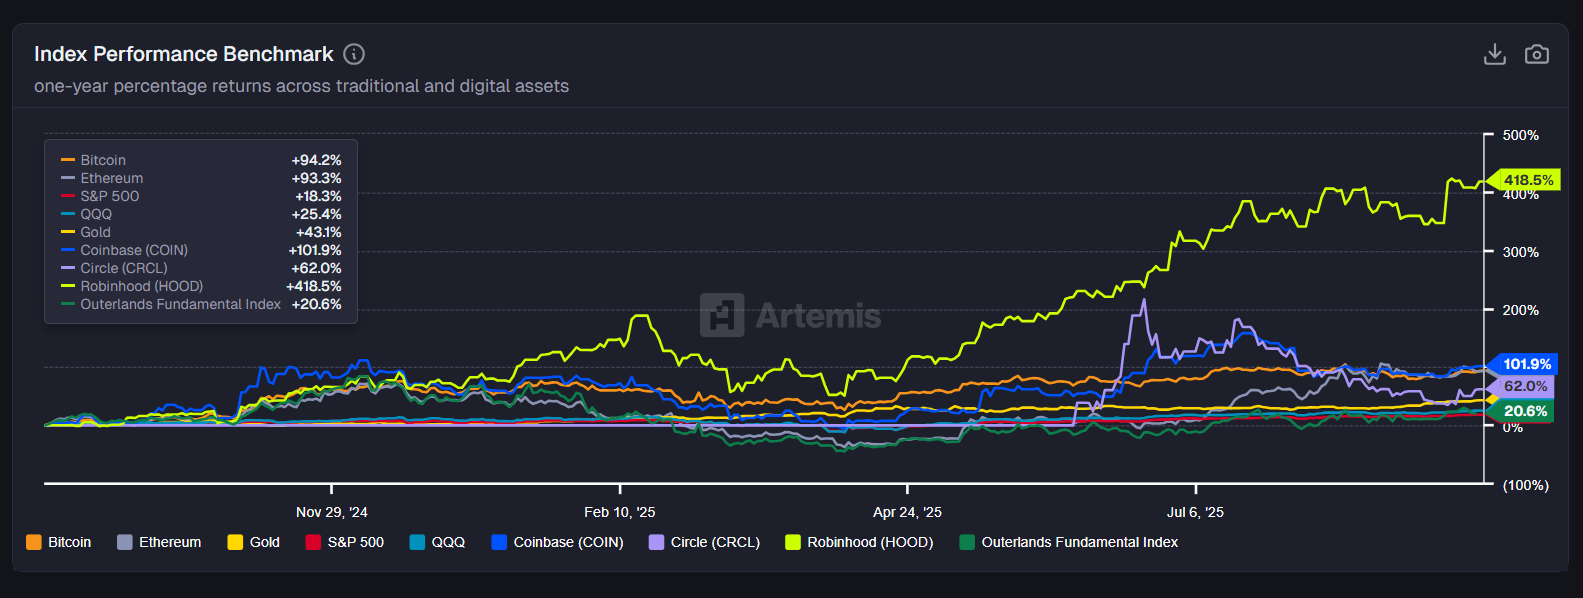Viewport: 1583px width, 598px height.
Task: Click the 500% y-axis label
Action: click(1521, 135)
